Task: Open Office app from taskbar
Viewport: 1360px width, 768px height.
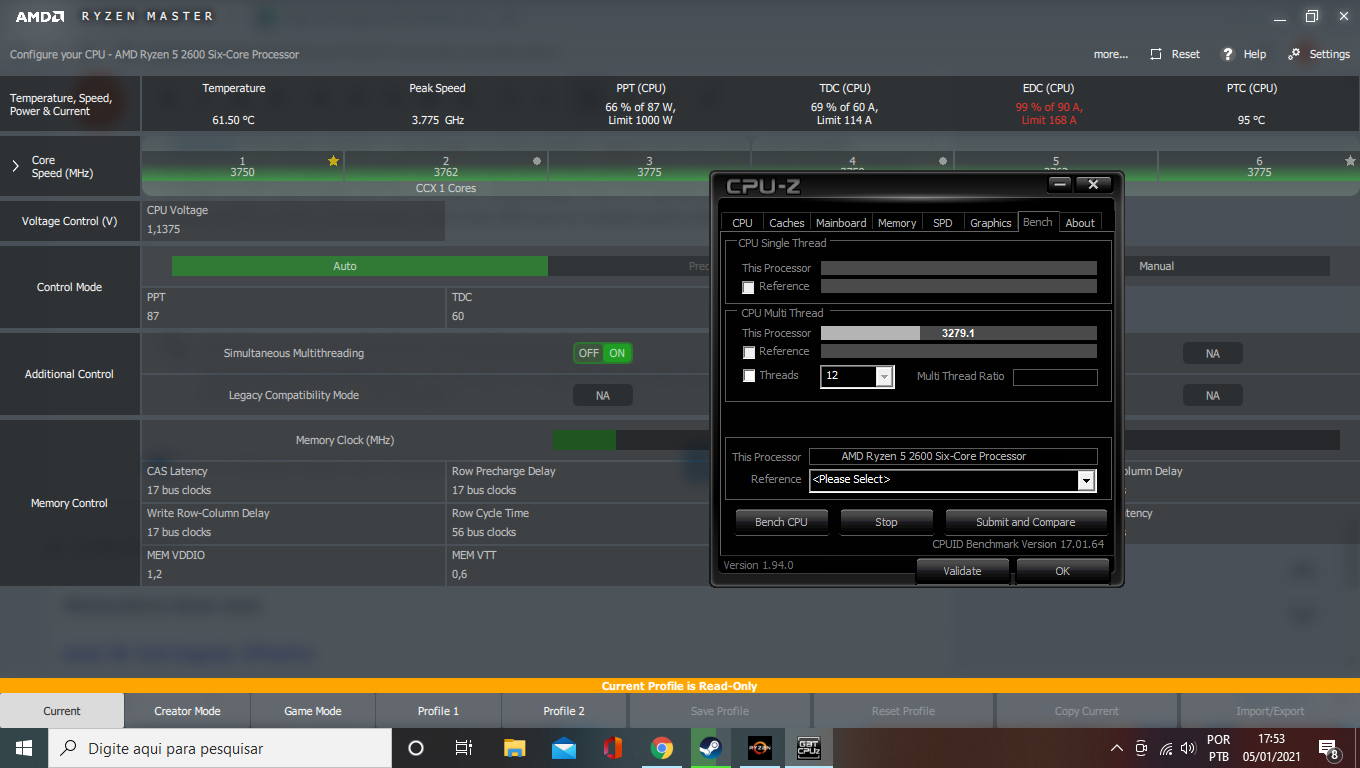Action: tap(612, 748)
